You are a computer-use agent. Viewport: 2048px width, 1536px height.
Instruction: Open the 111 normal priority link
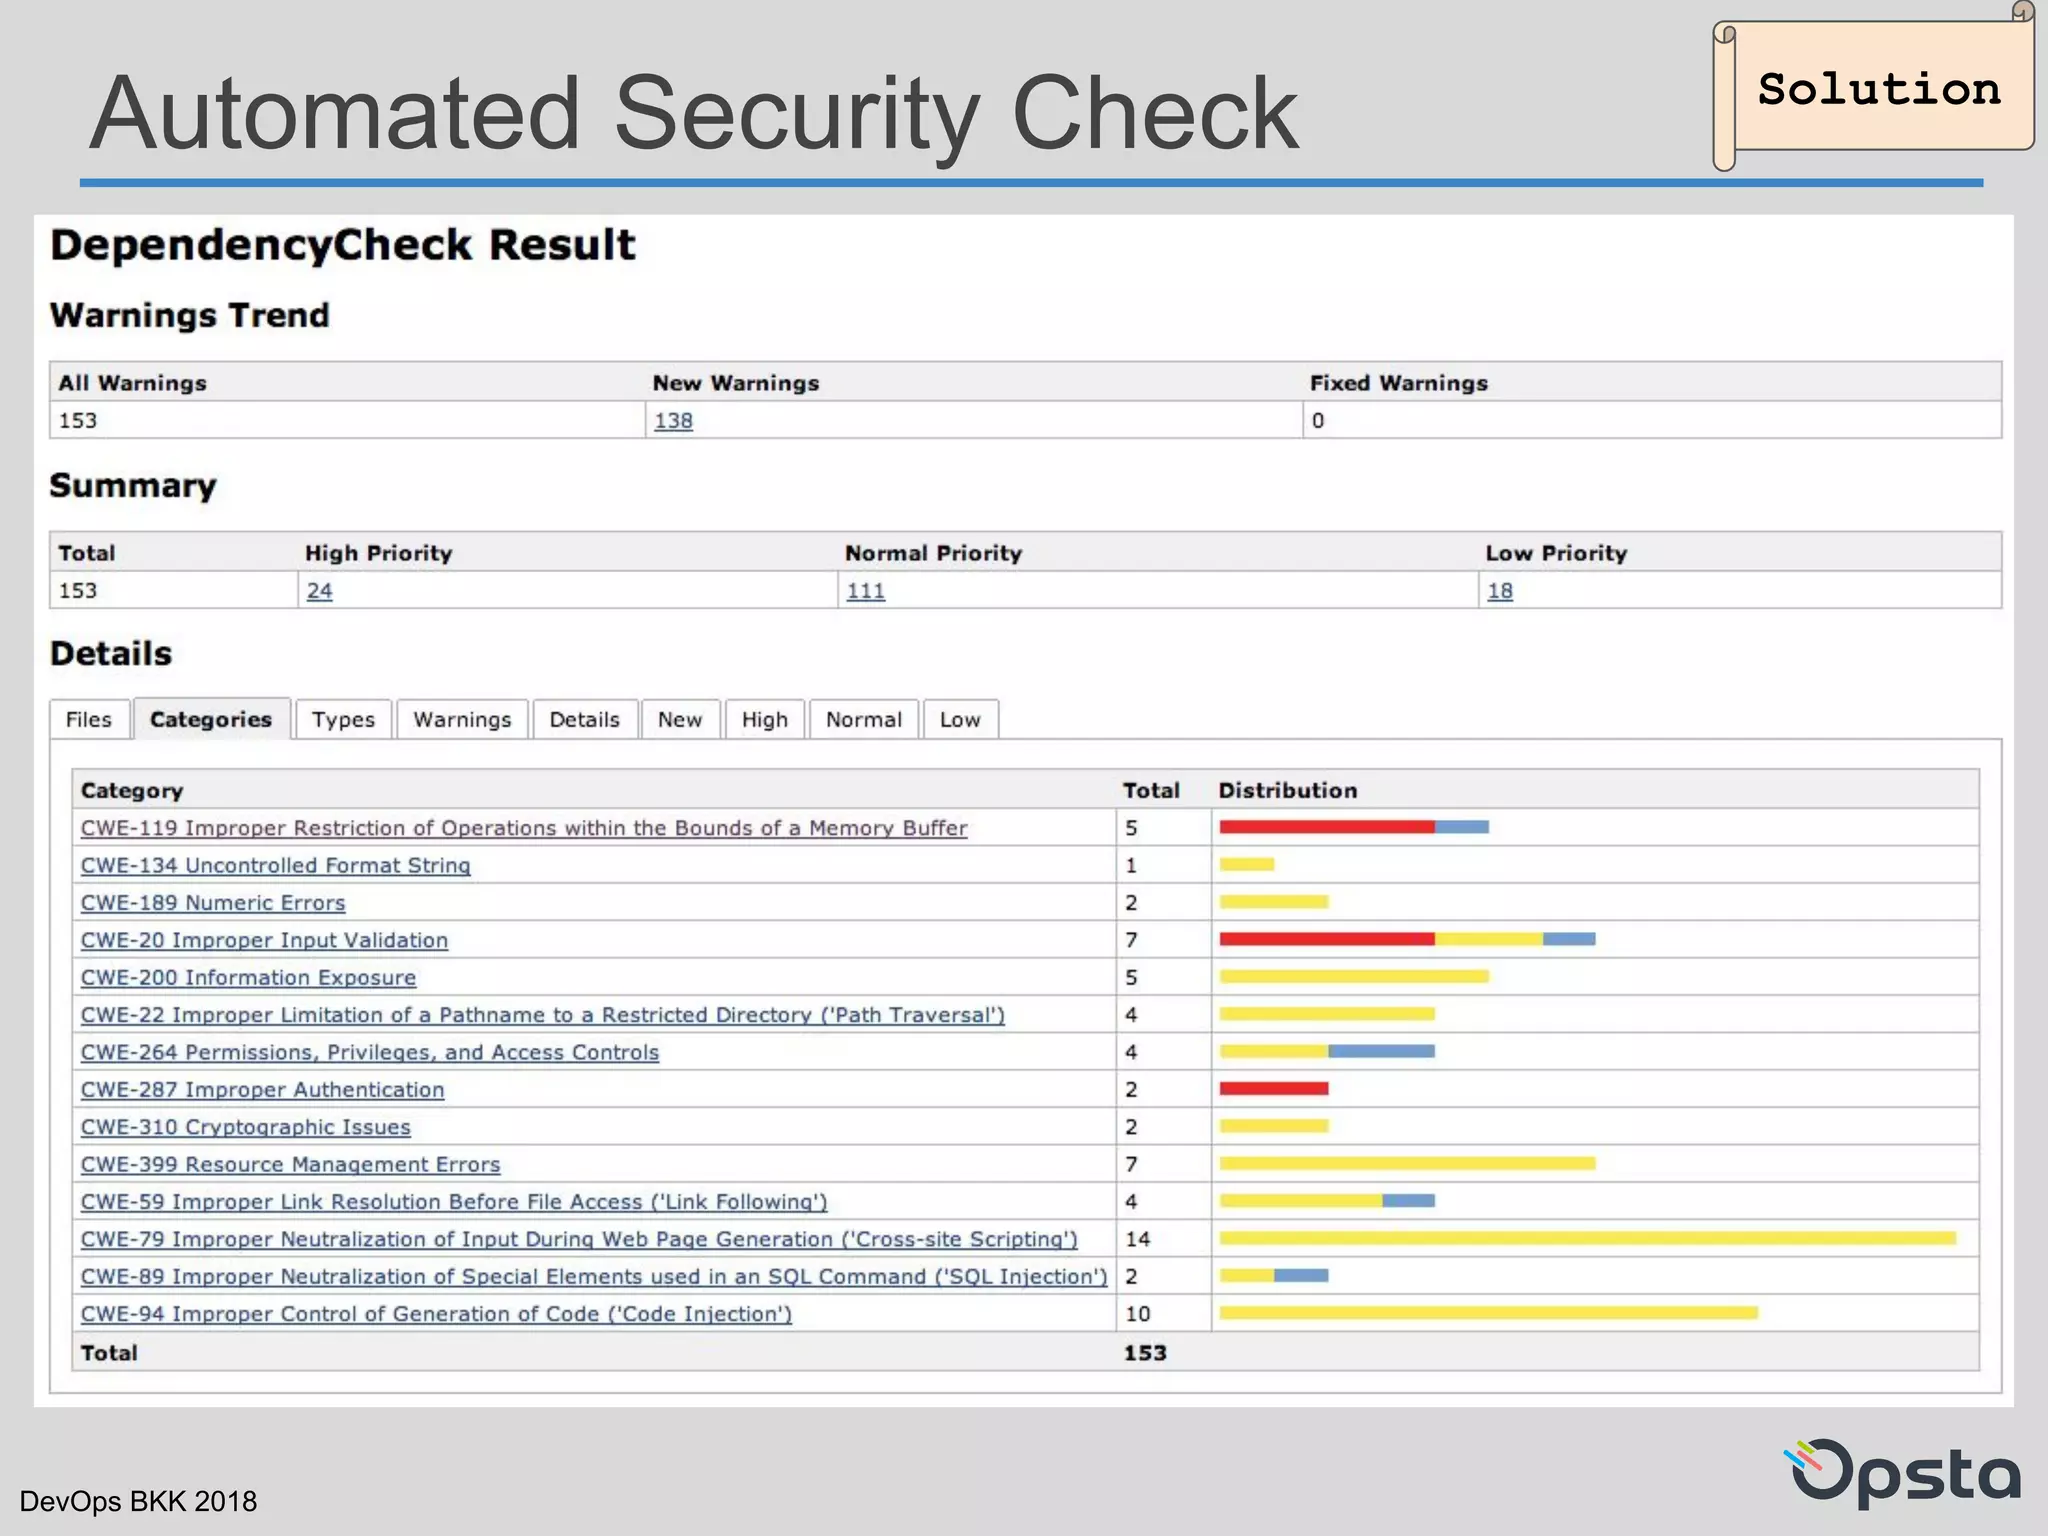pos(865,591)
